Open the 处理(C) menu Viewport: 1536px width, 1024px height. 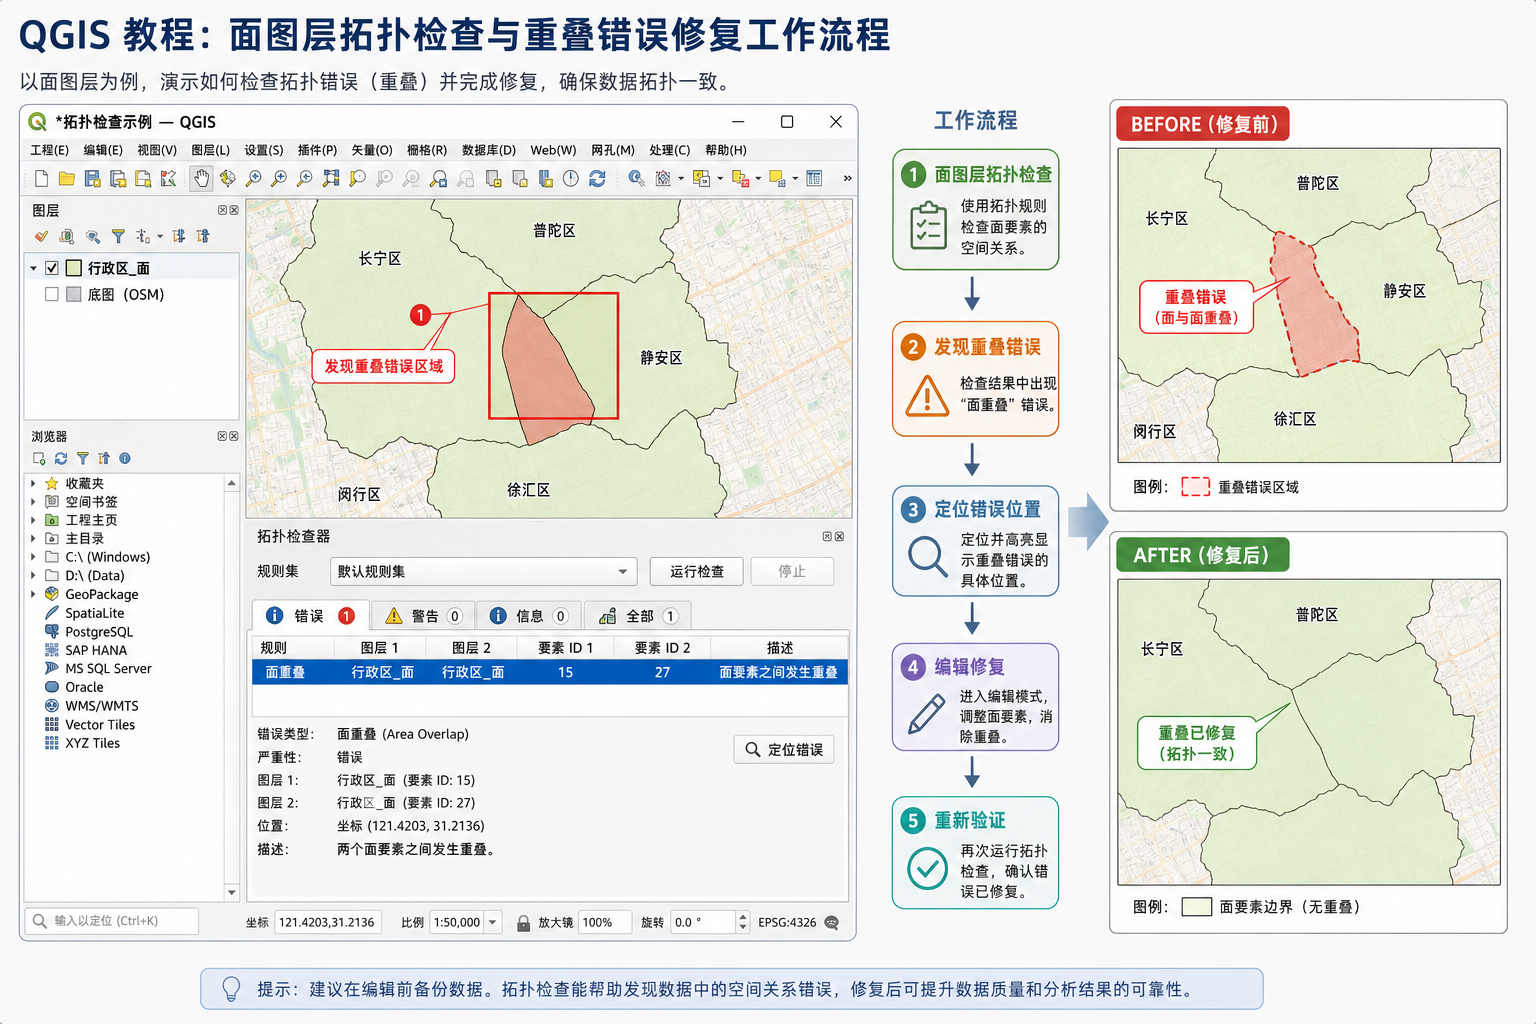(x=669, y=150)
